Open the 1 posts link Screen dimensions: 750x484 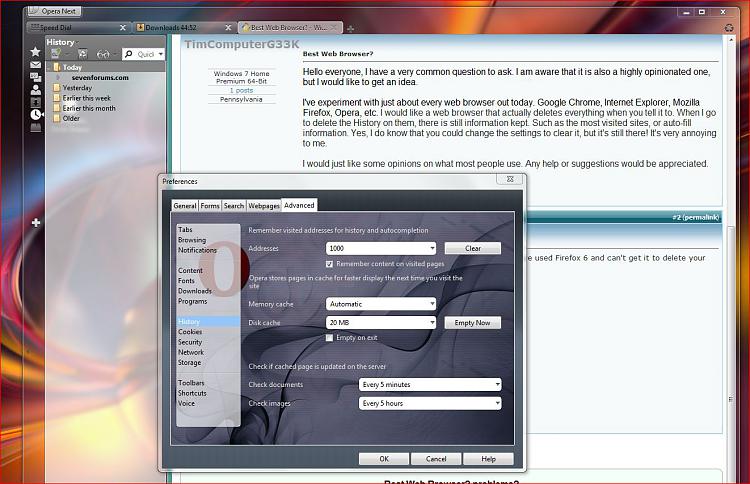point(242,90)
